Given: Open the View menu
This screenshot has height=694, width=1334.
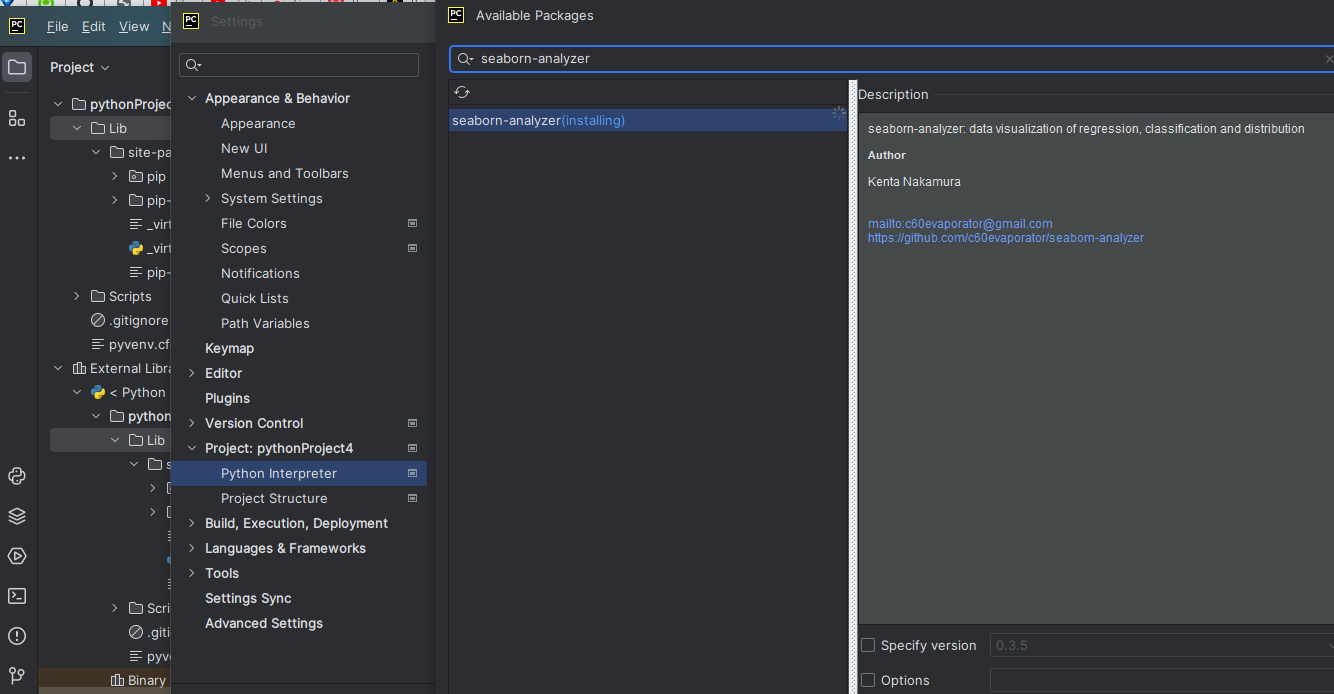Looking at the screenshot, I should coord(134,27).
